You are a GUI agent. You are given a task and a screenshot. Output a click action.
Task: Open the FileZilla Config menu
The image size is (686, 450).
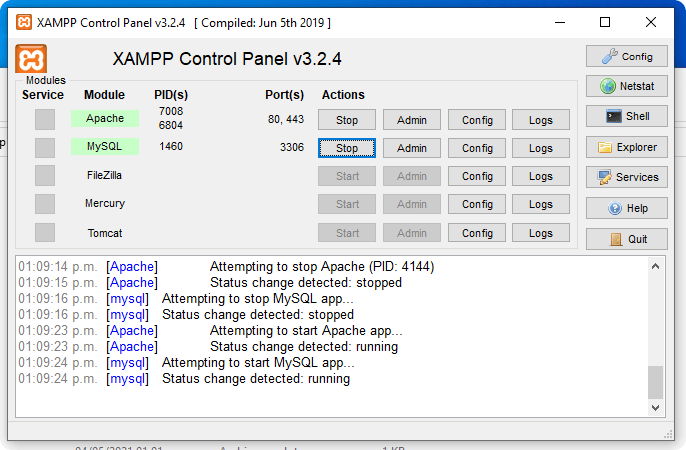tap(477, 176)
